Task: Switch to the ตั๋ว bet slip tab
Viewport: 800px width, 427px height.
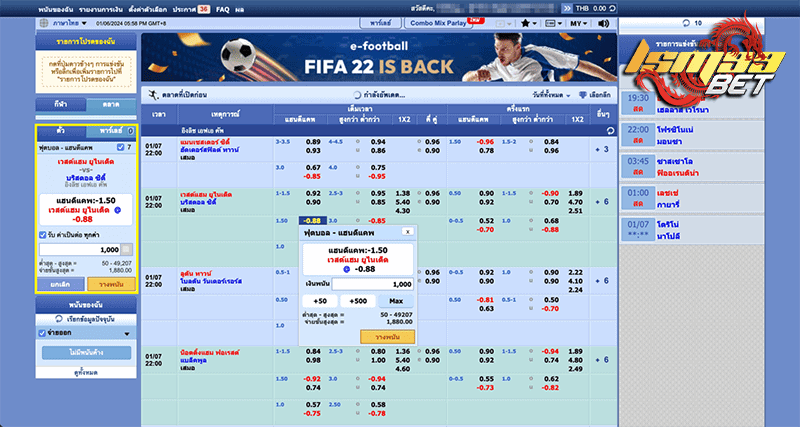Action: tap(61, 131)
